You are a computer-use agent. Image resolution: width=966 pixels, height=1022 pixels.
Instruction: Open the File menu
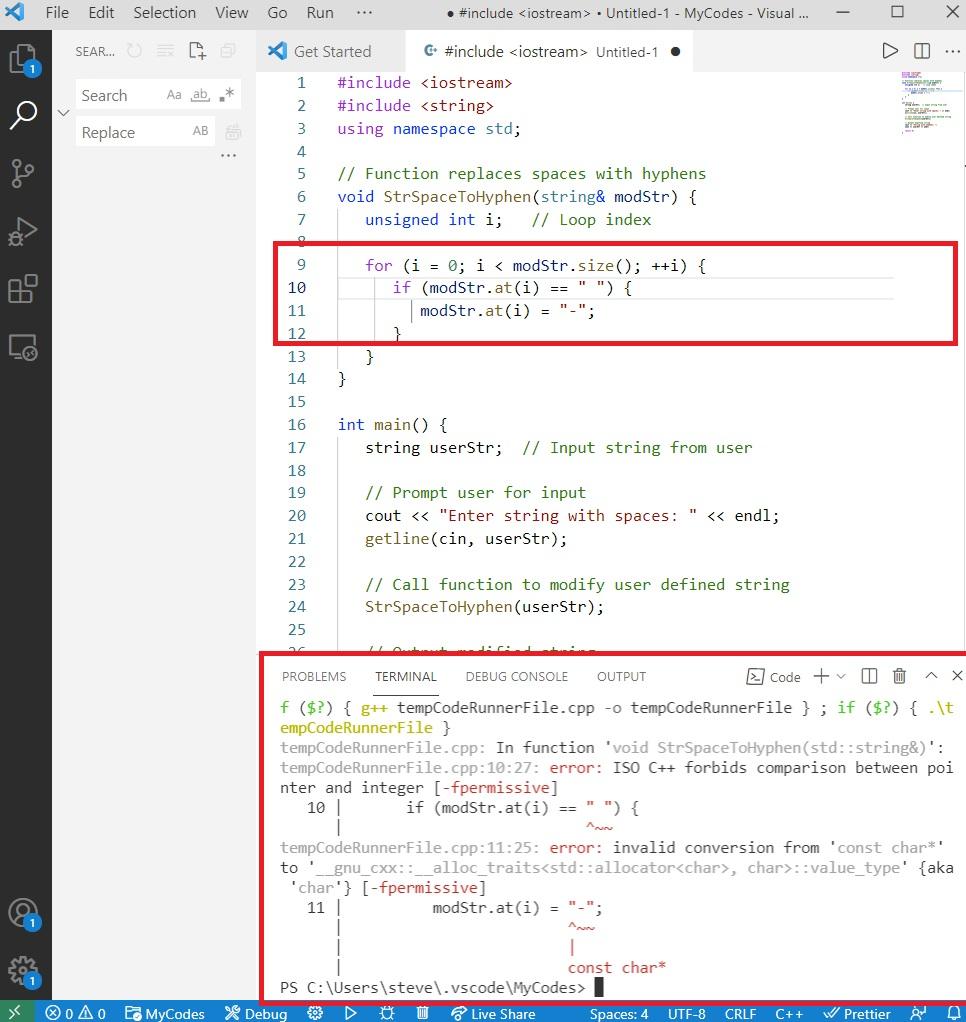click(x=57, y=12)
